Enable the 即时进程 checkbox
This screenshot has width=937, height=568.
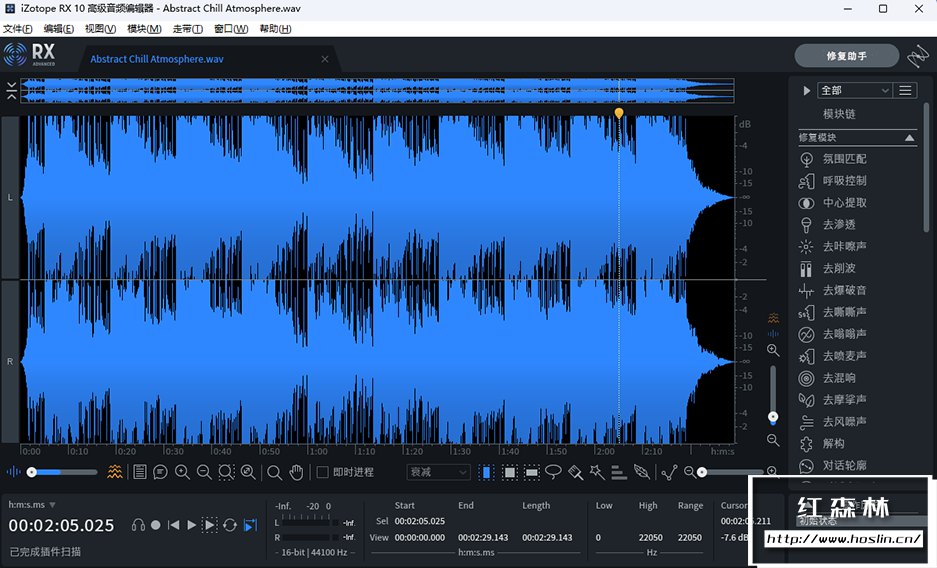(x=323, y=472)
